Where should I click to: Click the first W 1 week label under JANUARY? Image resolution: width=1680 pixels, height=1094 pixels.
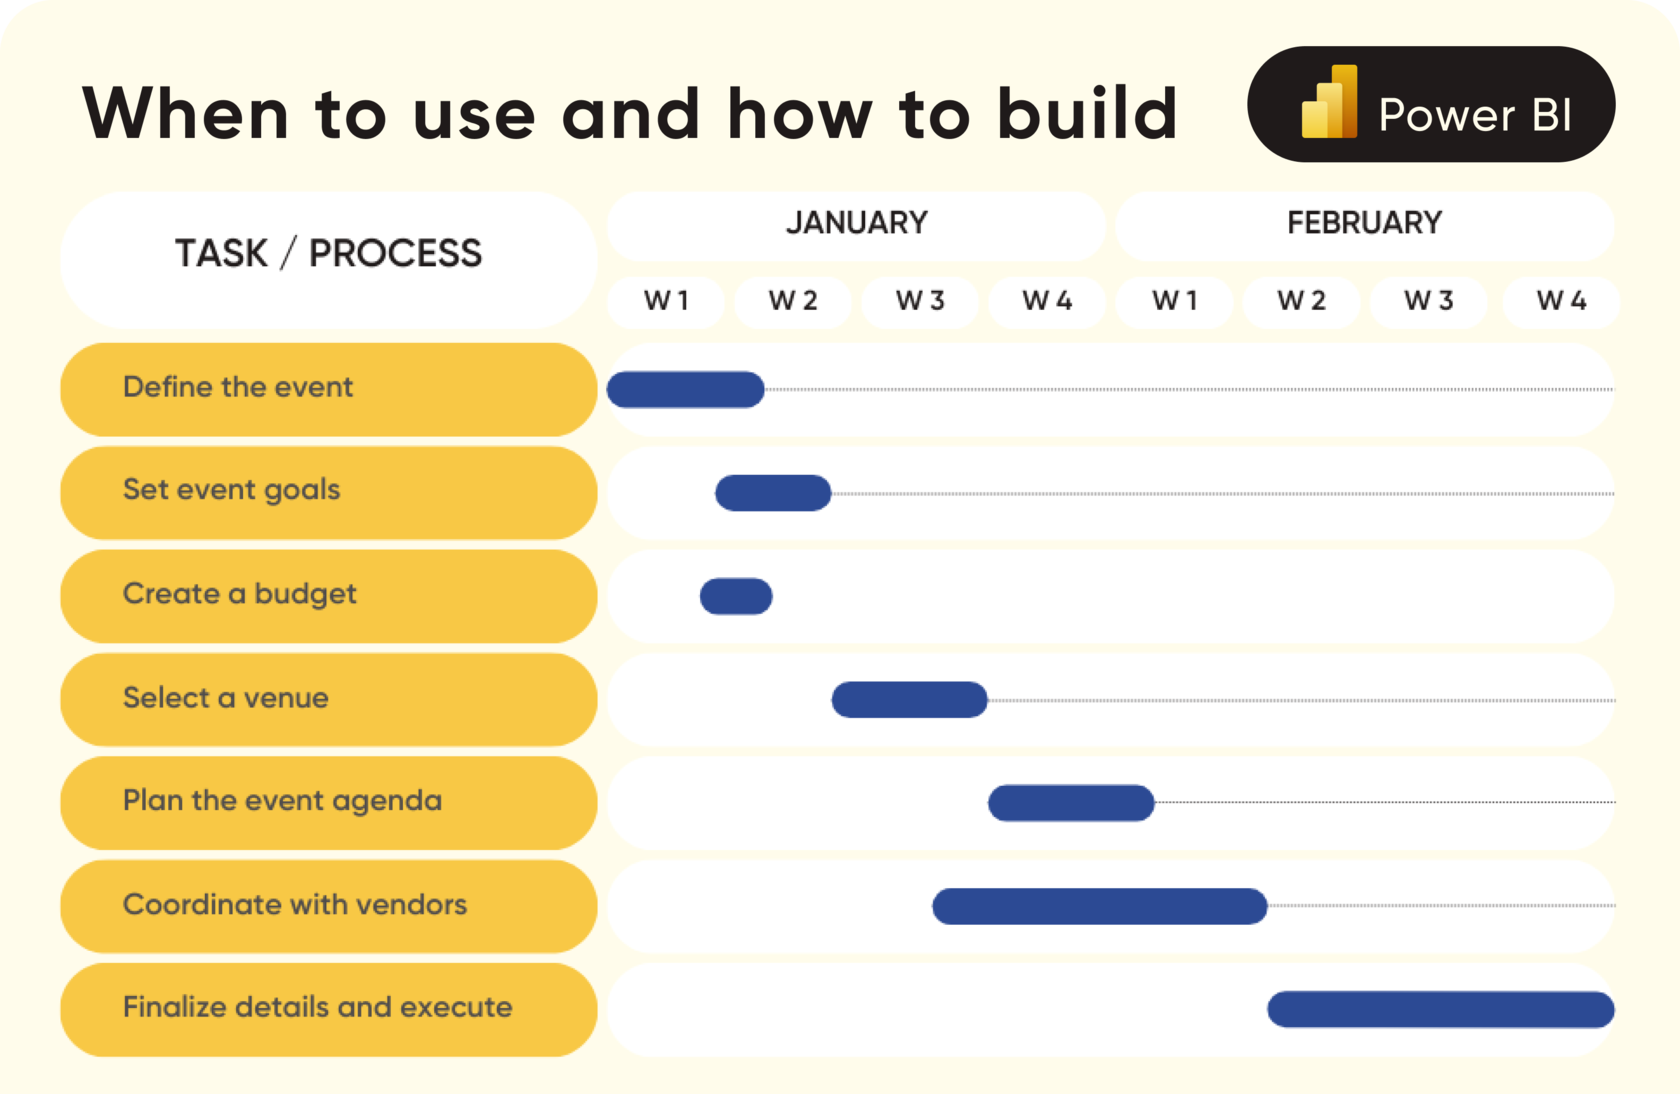pos(666,301)
